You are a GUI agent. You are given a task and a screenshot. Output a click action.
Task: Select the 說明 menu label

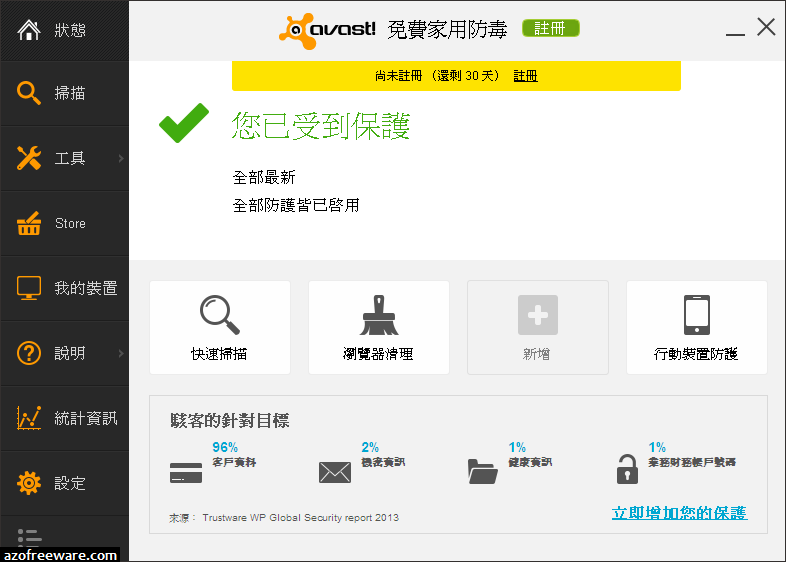(x=70, y=353)
